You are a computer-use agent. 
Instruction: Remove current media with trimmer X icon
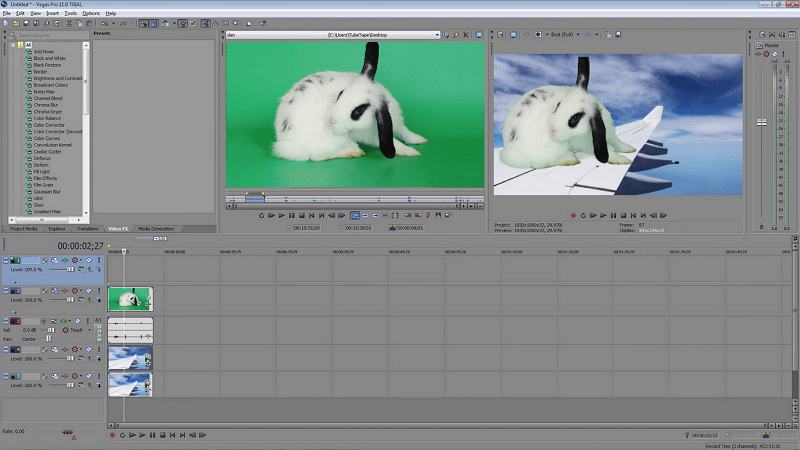coord(466,35)
